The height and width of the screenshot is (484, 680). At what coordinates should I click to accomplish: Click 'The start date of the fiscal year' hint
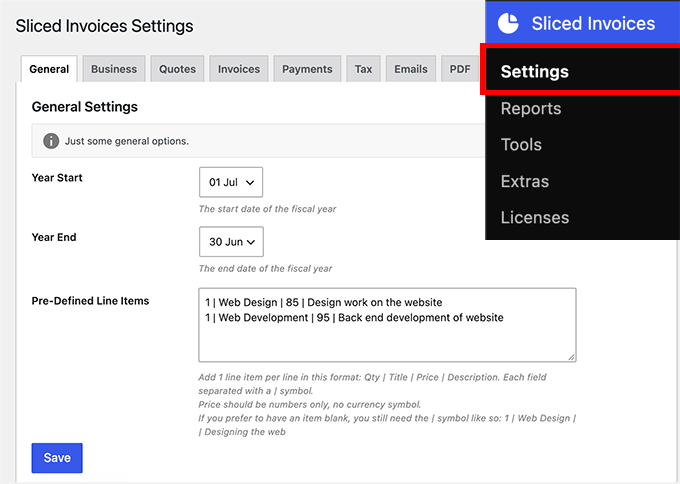(267, 209)
